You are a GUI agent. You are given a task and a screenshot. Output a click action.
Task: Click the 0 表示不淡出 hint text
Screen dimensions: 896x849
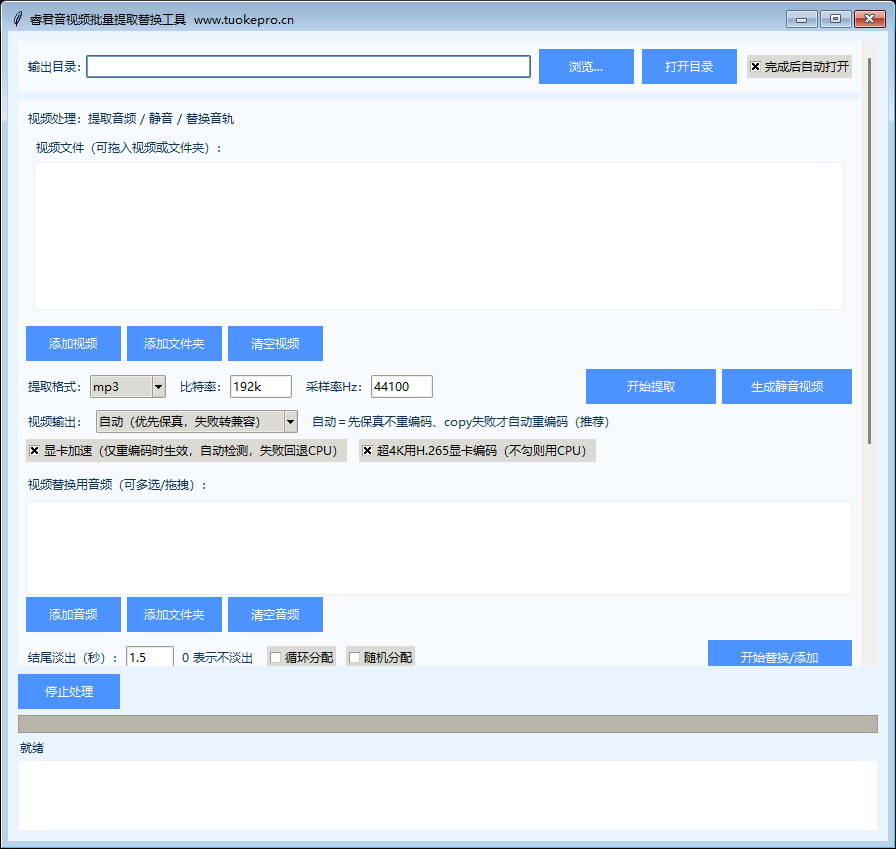(x=217, y=658)
